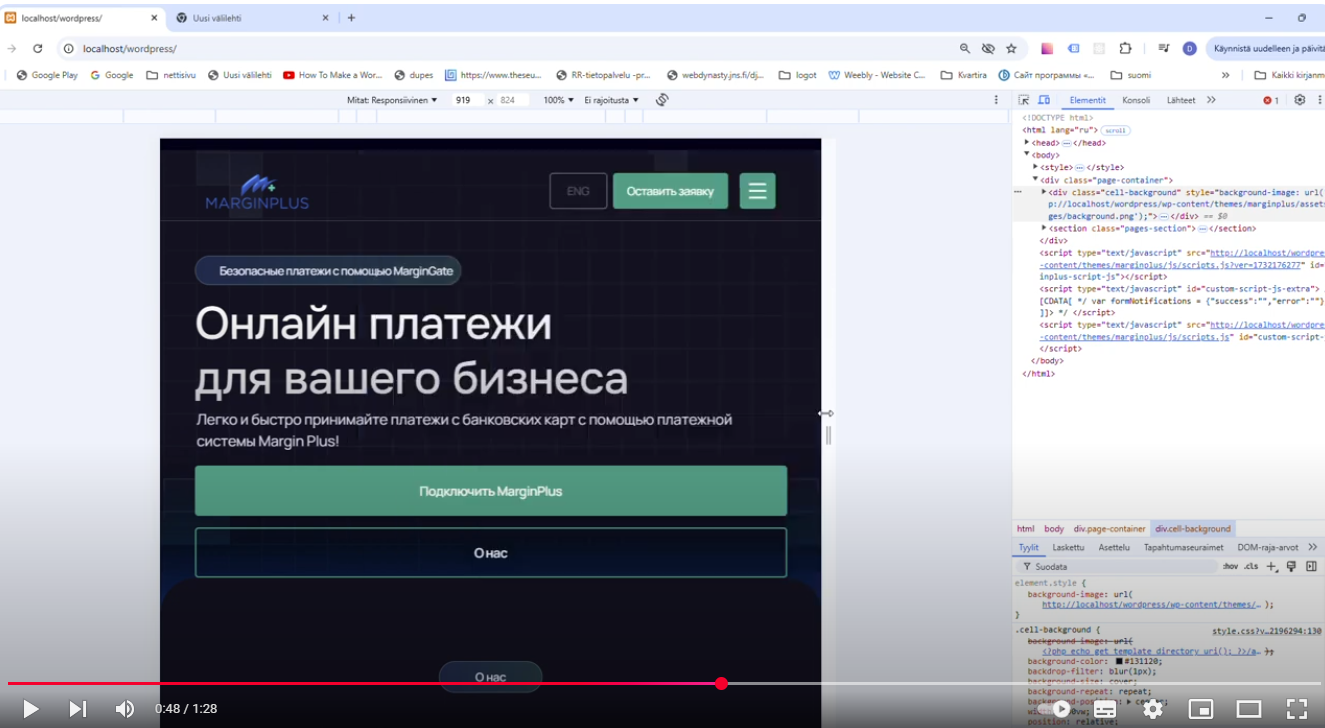Switch to Lähteet tab
This screenshot has height=728, width=1325.
[1181, 100]
